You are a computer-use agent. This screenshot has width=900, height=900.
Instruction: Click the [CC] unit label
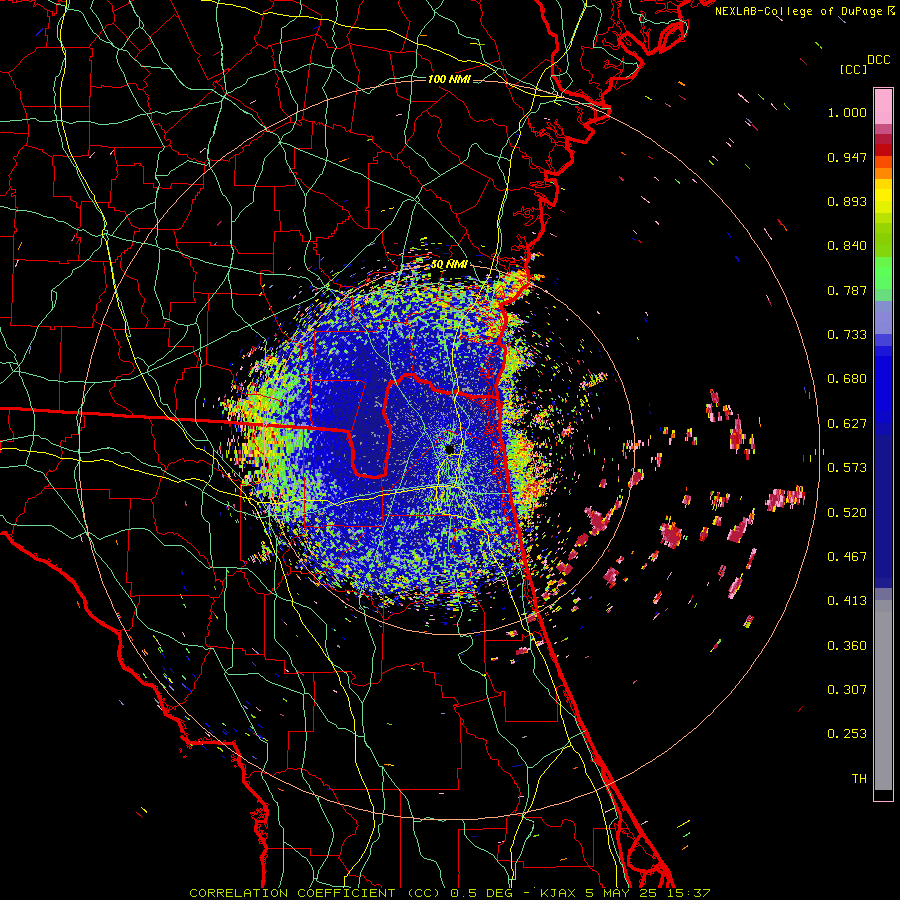point(853,69)
